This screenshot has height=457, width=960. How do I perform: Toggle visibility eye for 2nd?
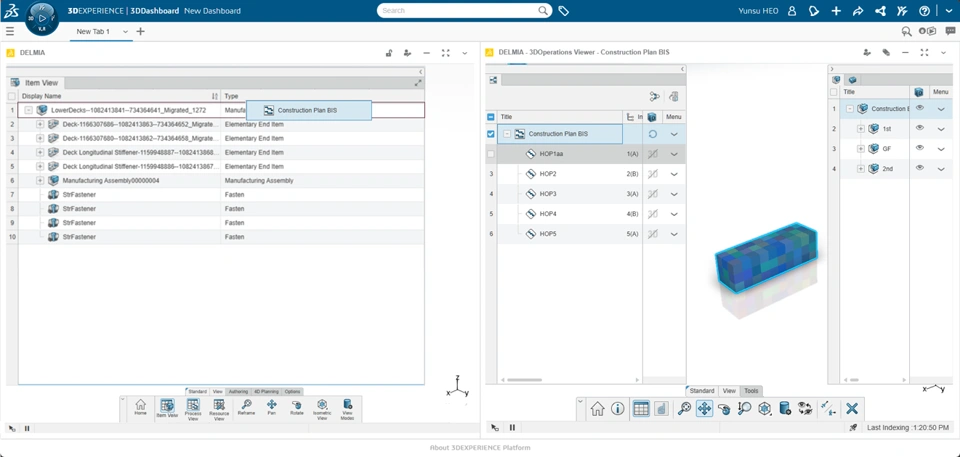tap(919, 168)
